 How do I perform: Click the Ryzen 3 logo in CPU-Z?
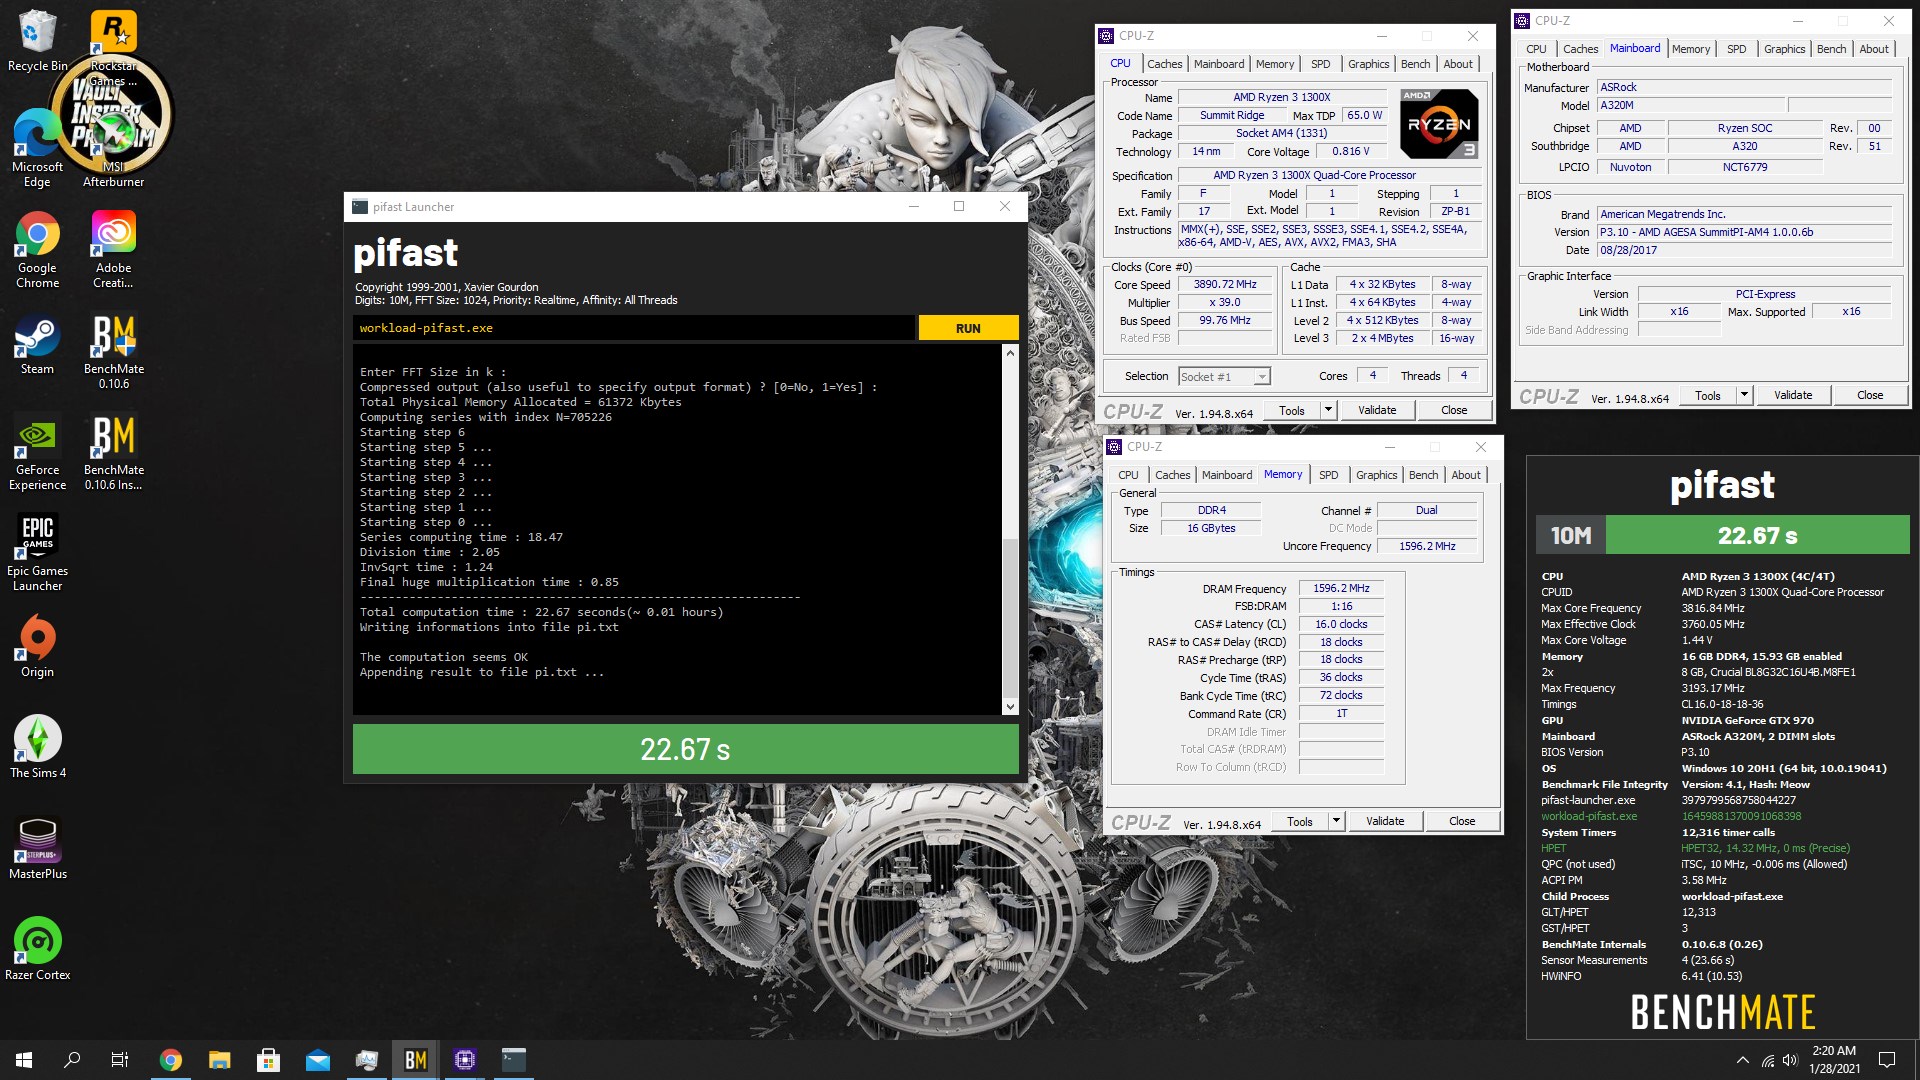(x=1439, y=124)
